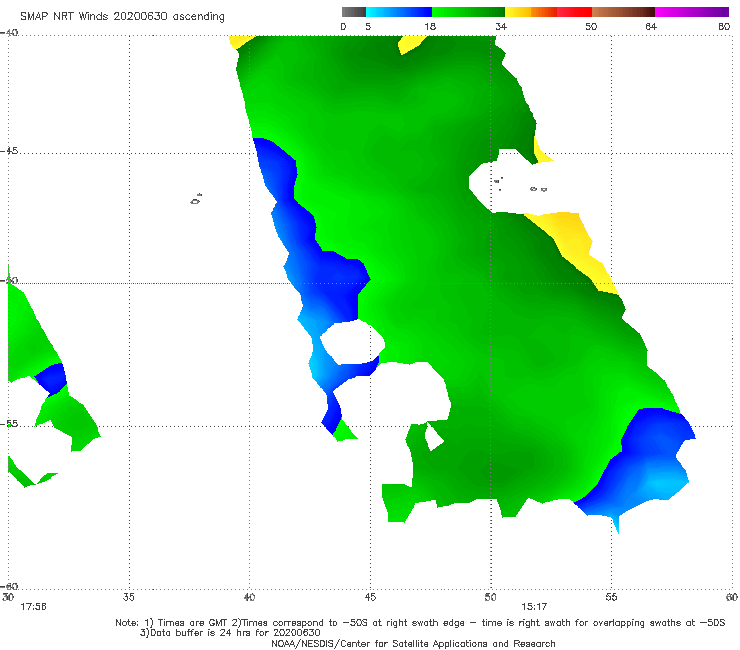Viewport: 740px width, 650px height.
Task: Click longitude label '30' on the bottom axis
Action: [8, 597]
